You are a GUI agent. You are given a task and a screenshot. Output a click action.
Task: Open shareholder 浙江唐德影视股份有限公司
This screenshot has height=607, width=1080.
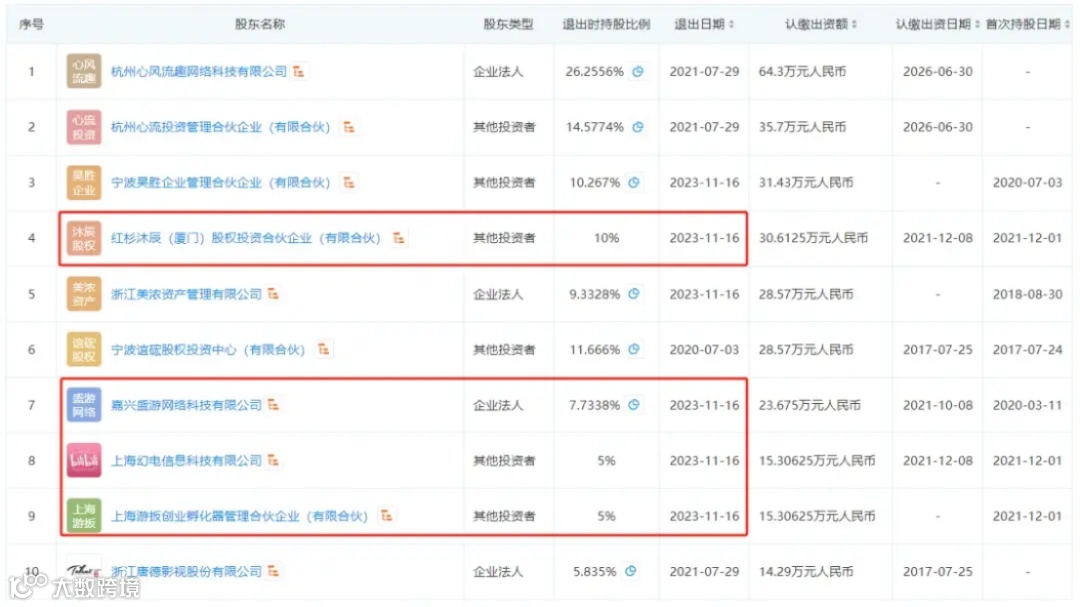(x=186, y=571)
